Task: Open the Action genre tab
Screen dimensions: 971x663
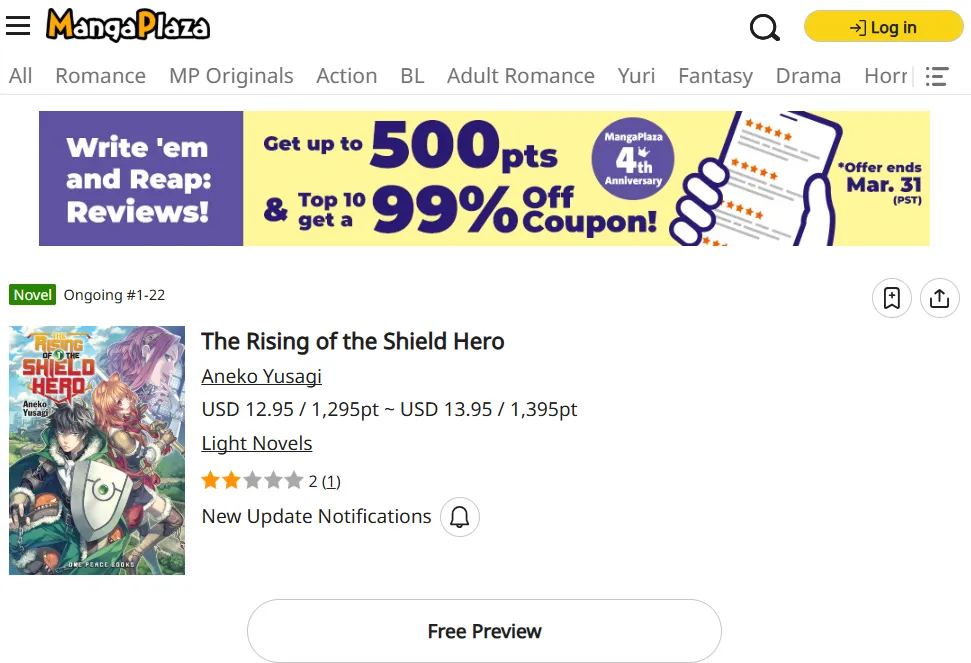Action: coord(346,76)
